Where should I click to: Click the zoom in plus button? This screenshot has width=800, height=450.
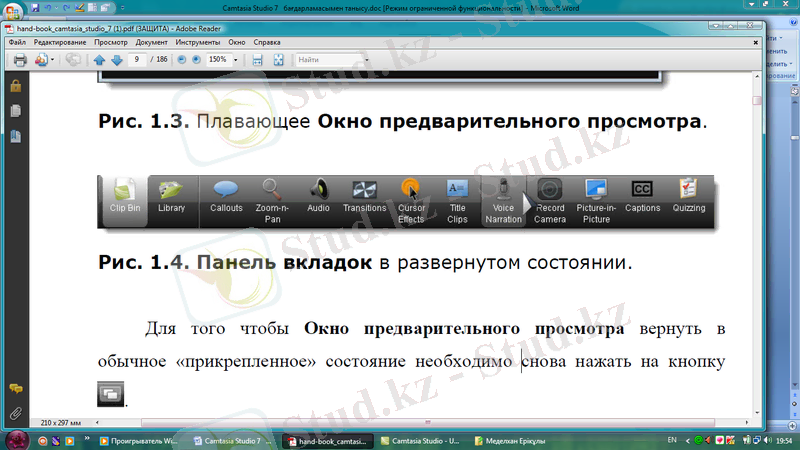click(x=197, y=60)
